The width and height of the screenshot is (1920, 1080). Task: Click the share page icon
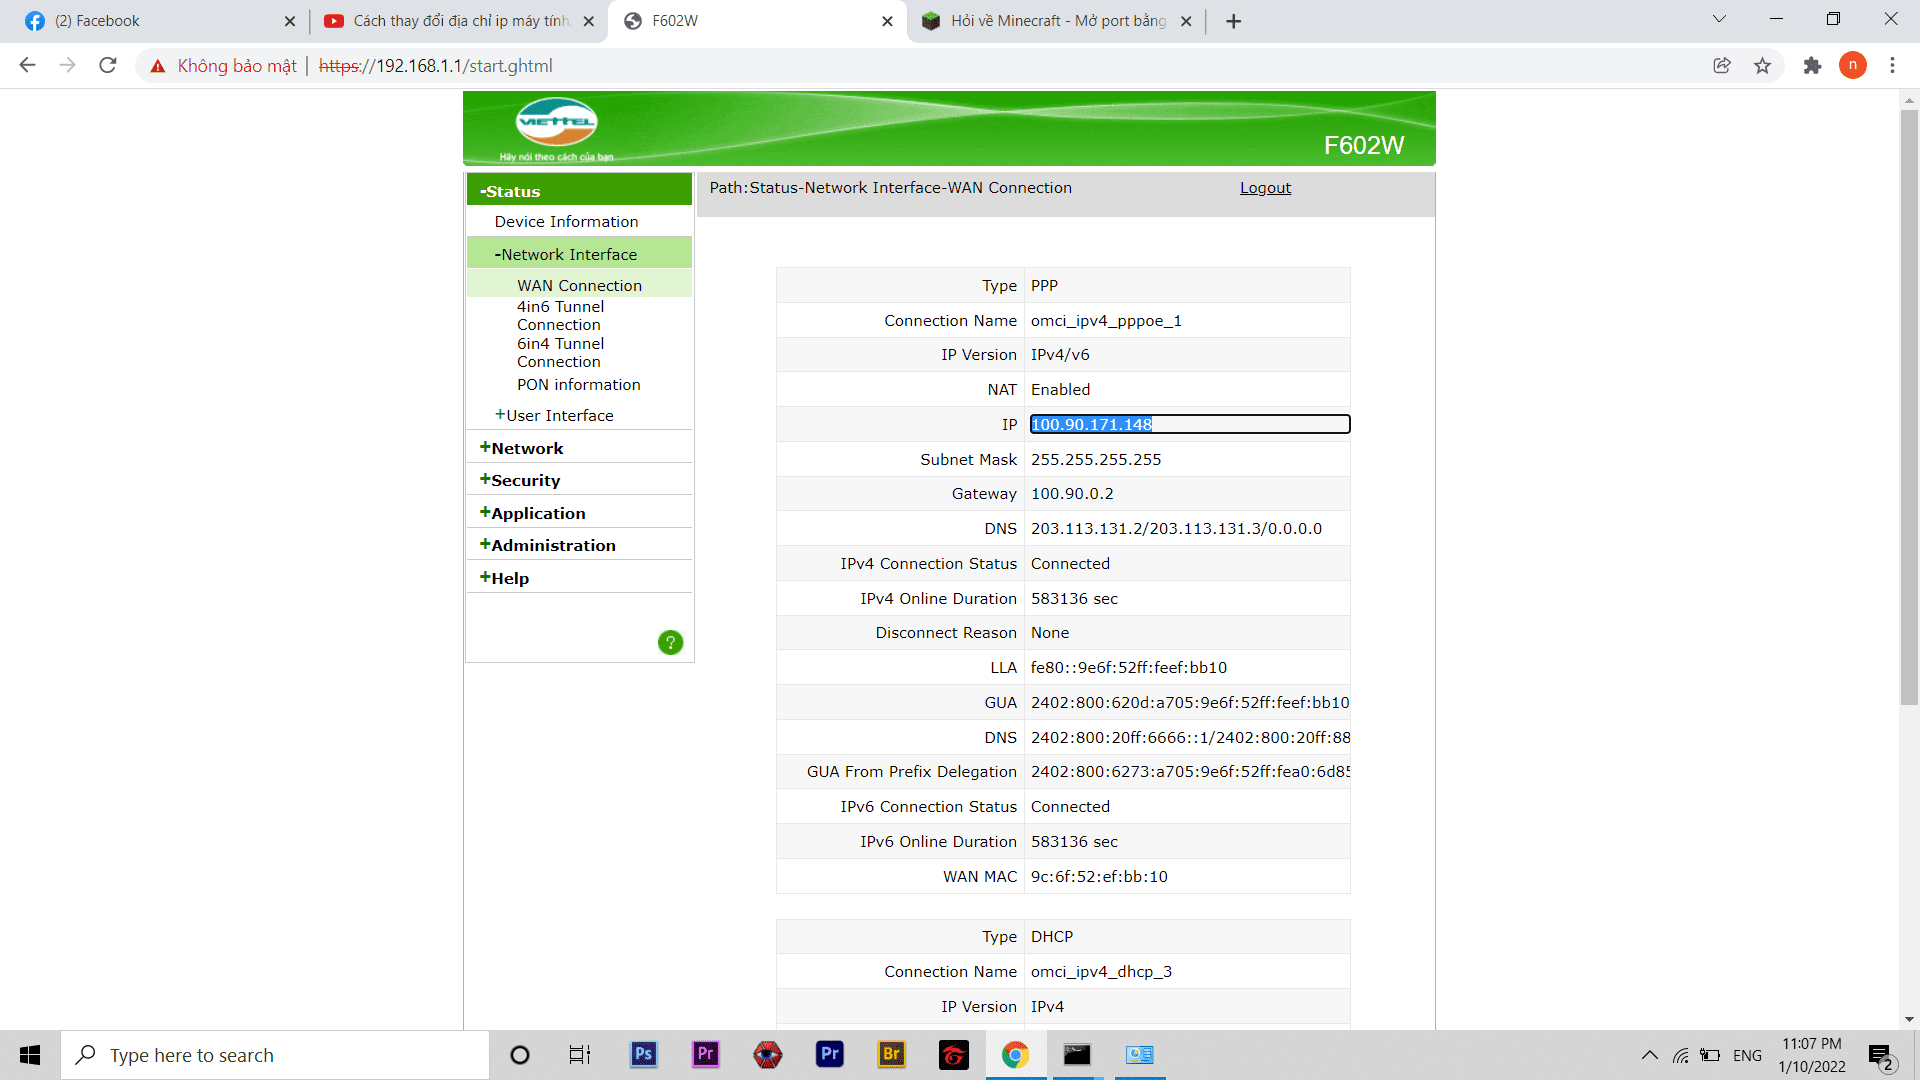point(1722,66)
